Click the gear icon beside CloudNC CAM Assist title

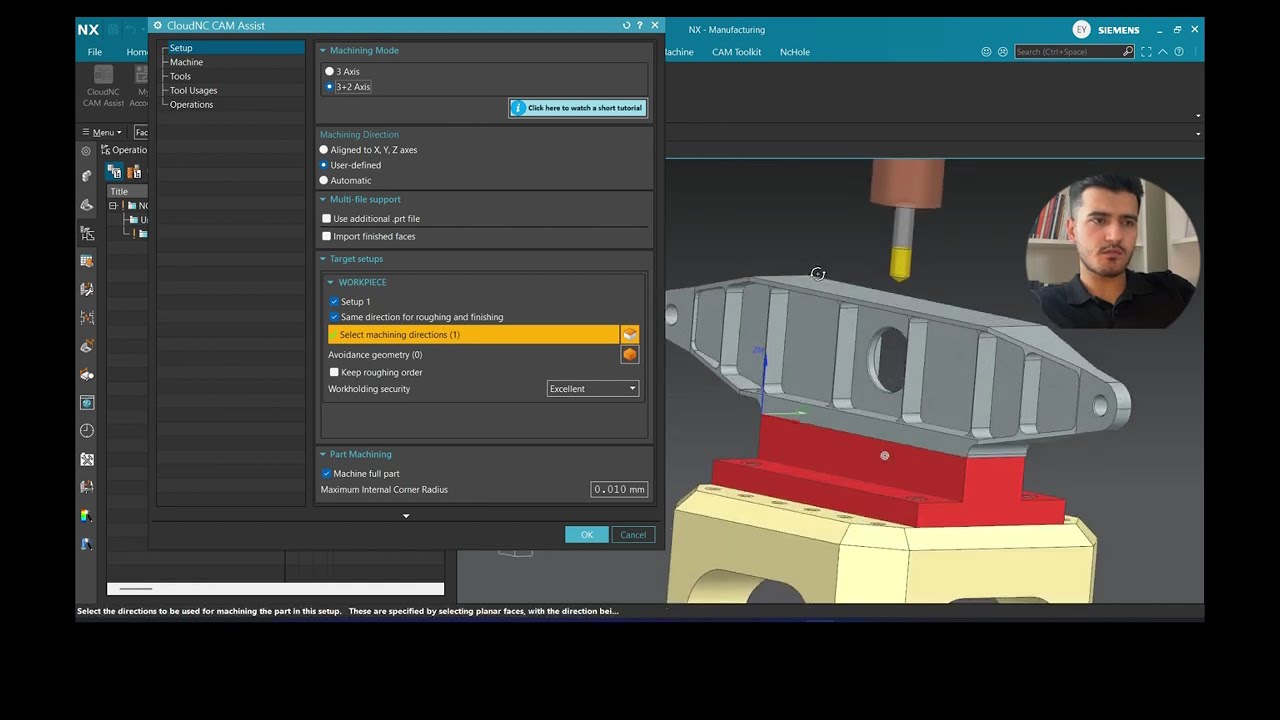click(157, 26)
